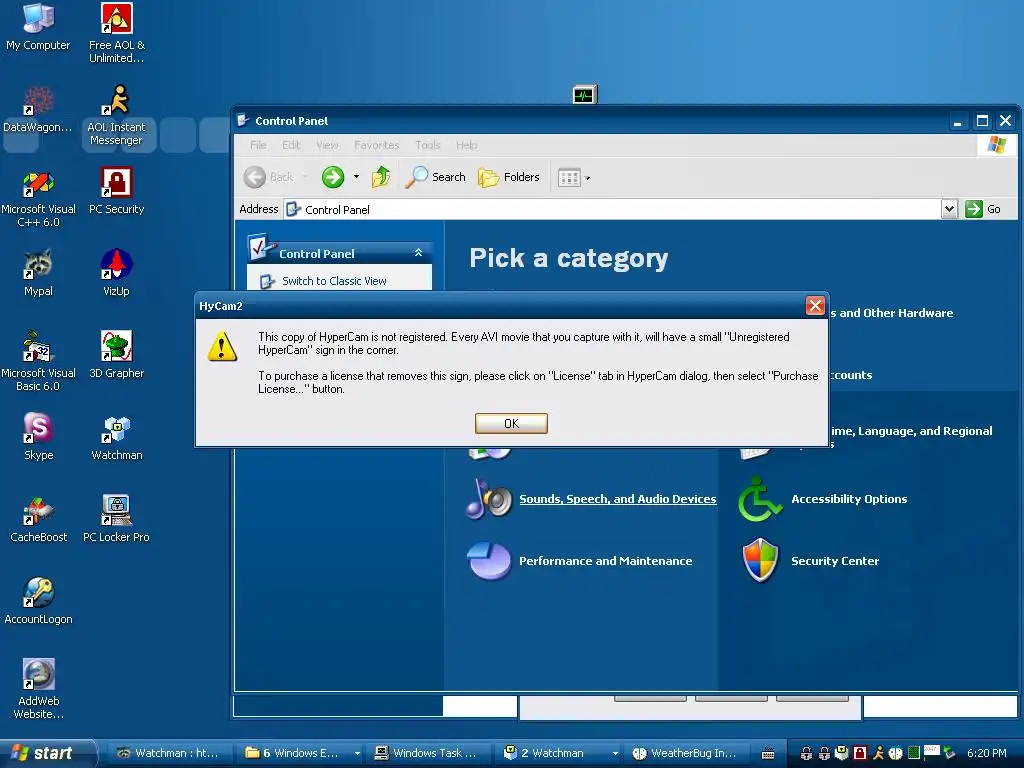Open the View menu

click(x=327, y=145)
